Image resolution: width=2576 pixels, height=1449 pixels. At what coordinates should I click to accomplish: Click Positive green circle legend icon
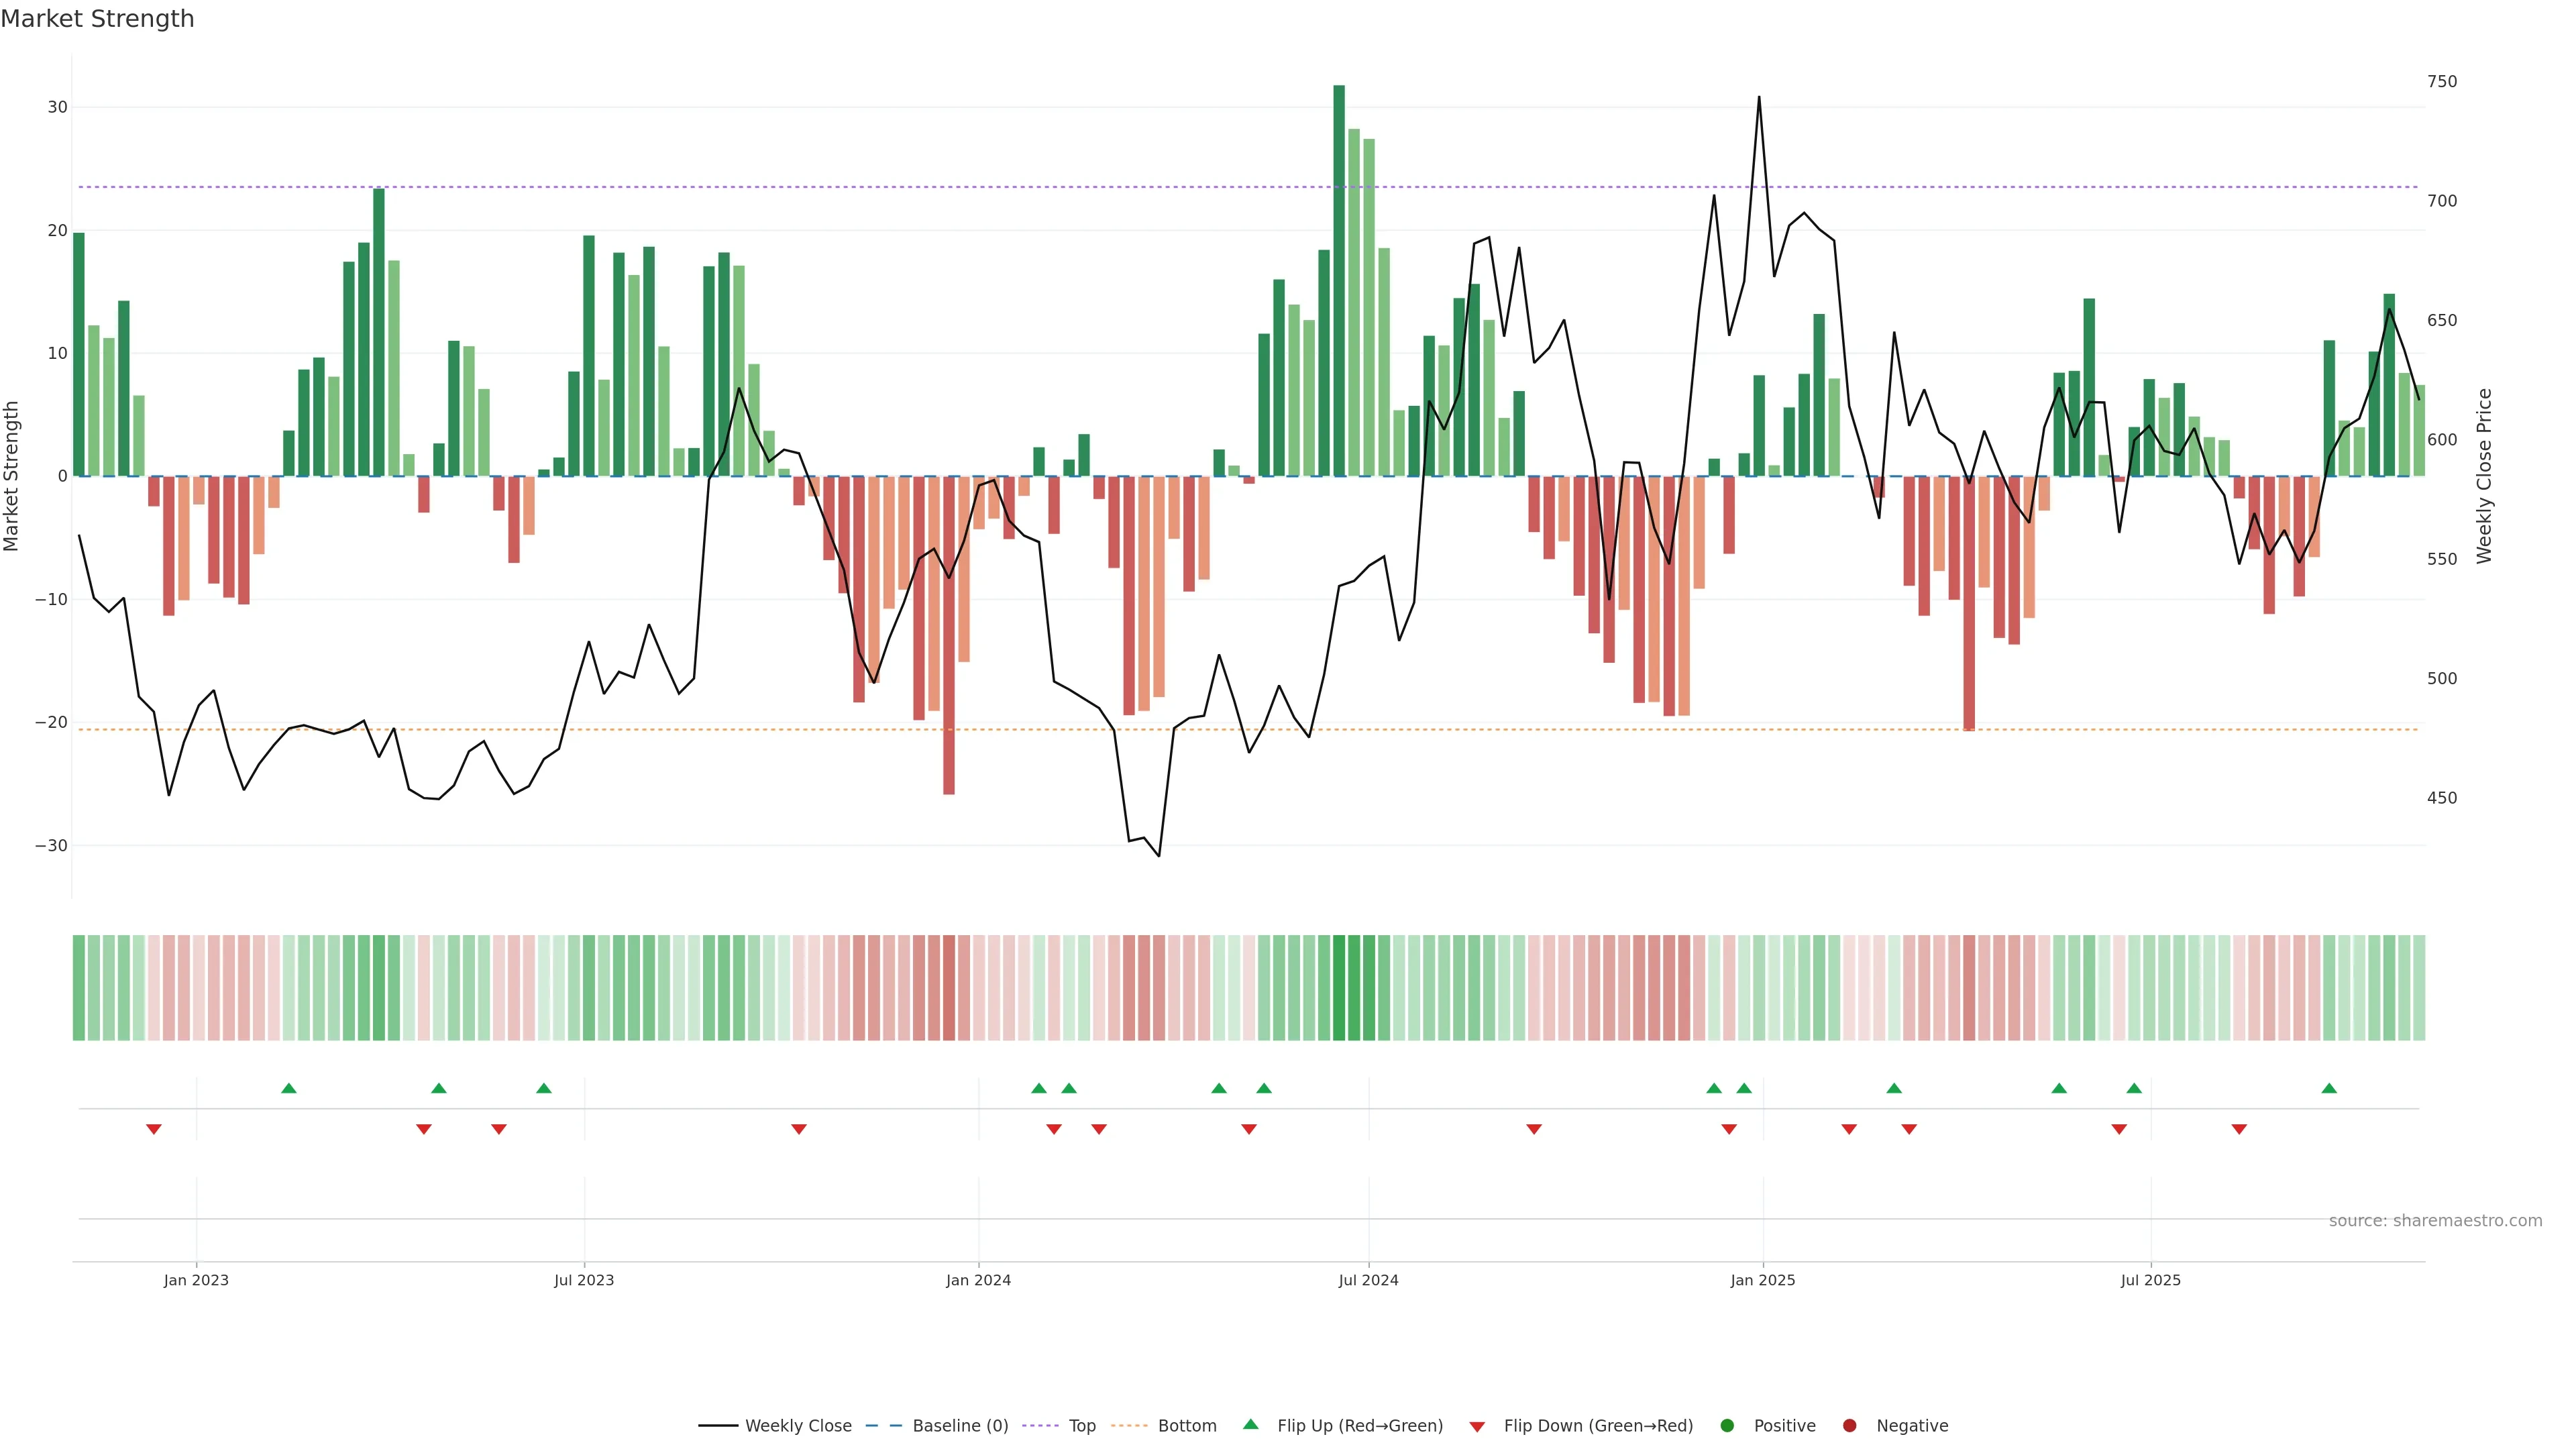pos(1727,1425)
